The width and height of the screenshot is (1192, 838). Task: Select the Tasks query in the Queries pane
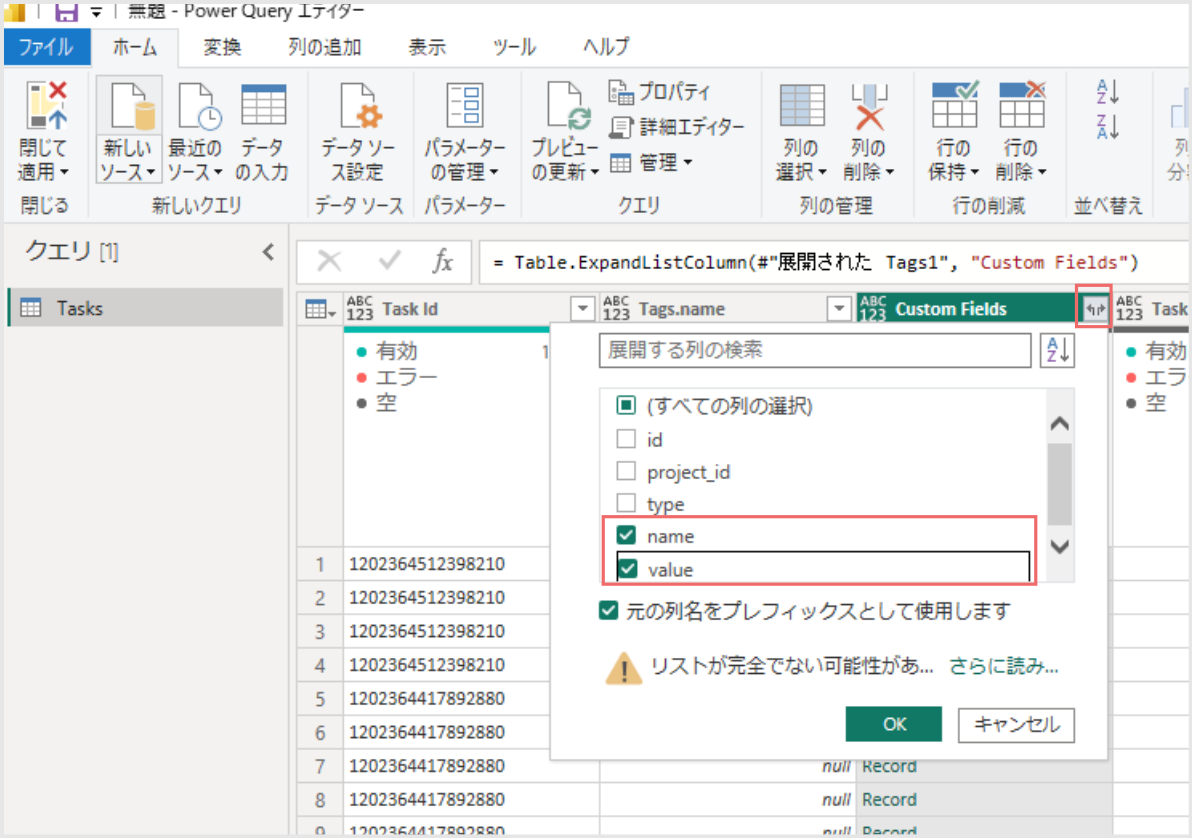pyautogui.click(x=145, y=308)
